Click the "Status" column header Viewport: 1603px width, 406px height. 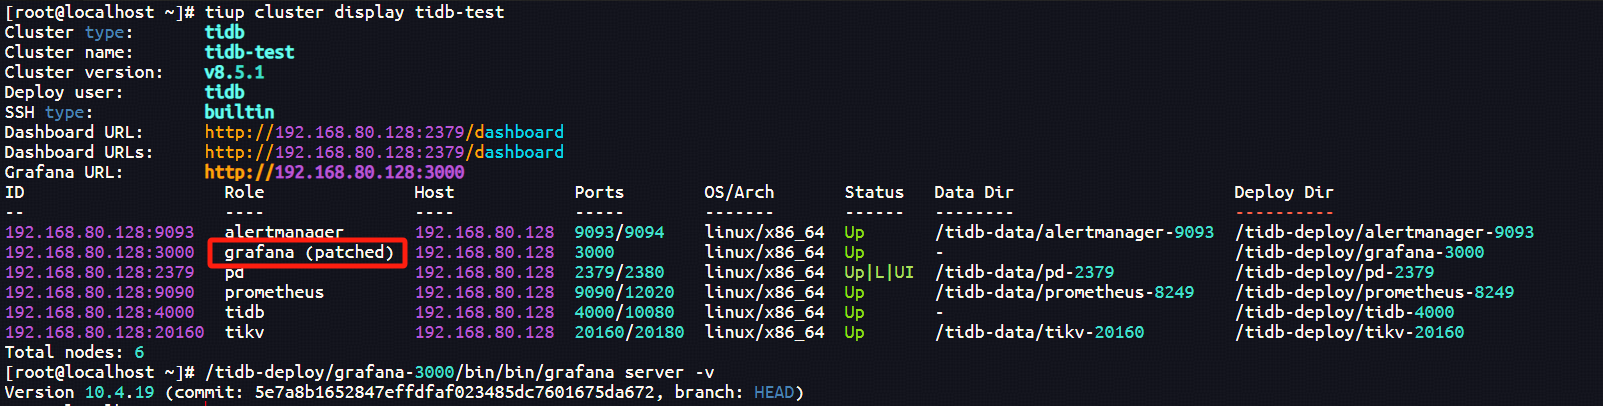[873, 192]
